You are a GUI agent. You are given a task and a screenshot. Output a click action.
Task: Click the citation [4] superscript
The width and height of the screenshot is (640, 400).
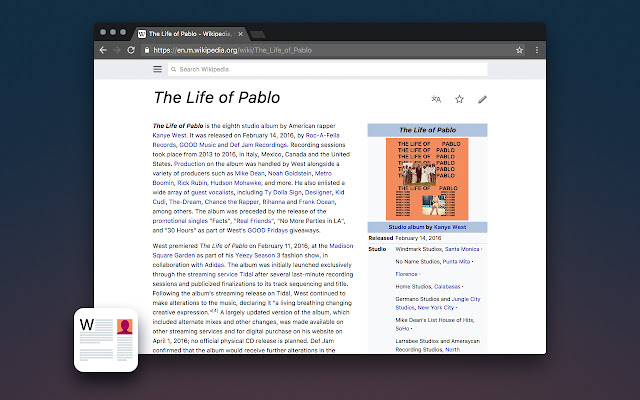tap(214, 311)
